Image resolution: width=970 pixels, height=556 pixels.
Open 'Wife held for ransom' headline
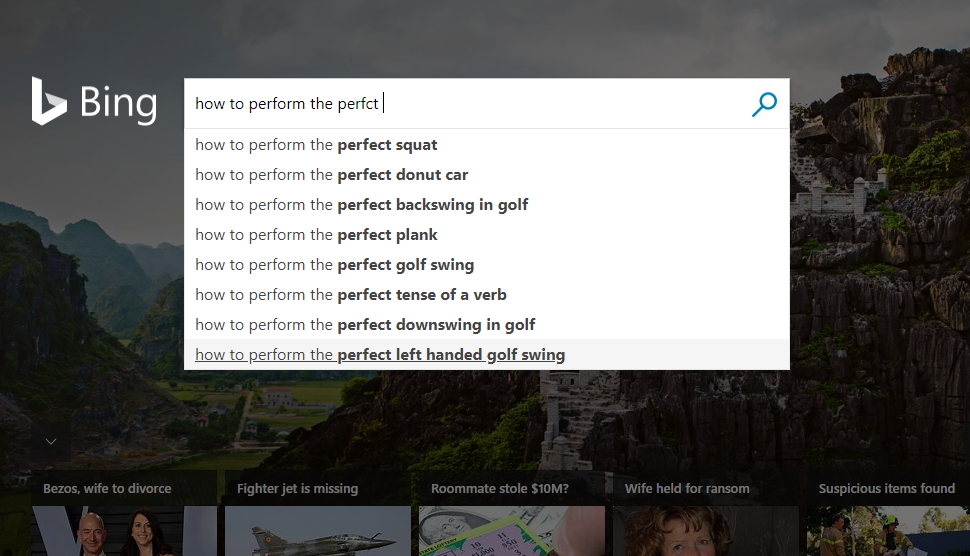pos(686,488)
